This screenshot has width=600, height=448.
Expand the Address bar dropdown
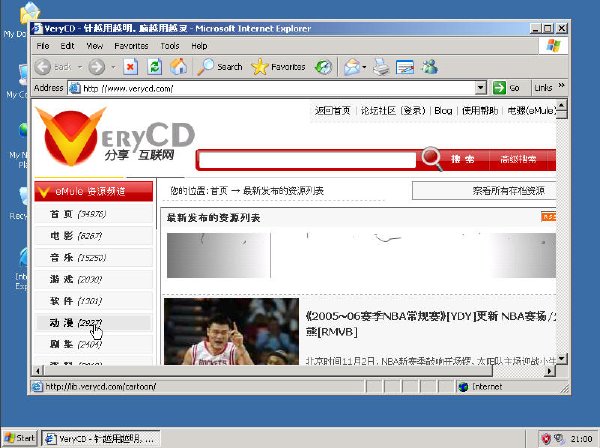481,88
